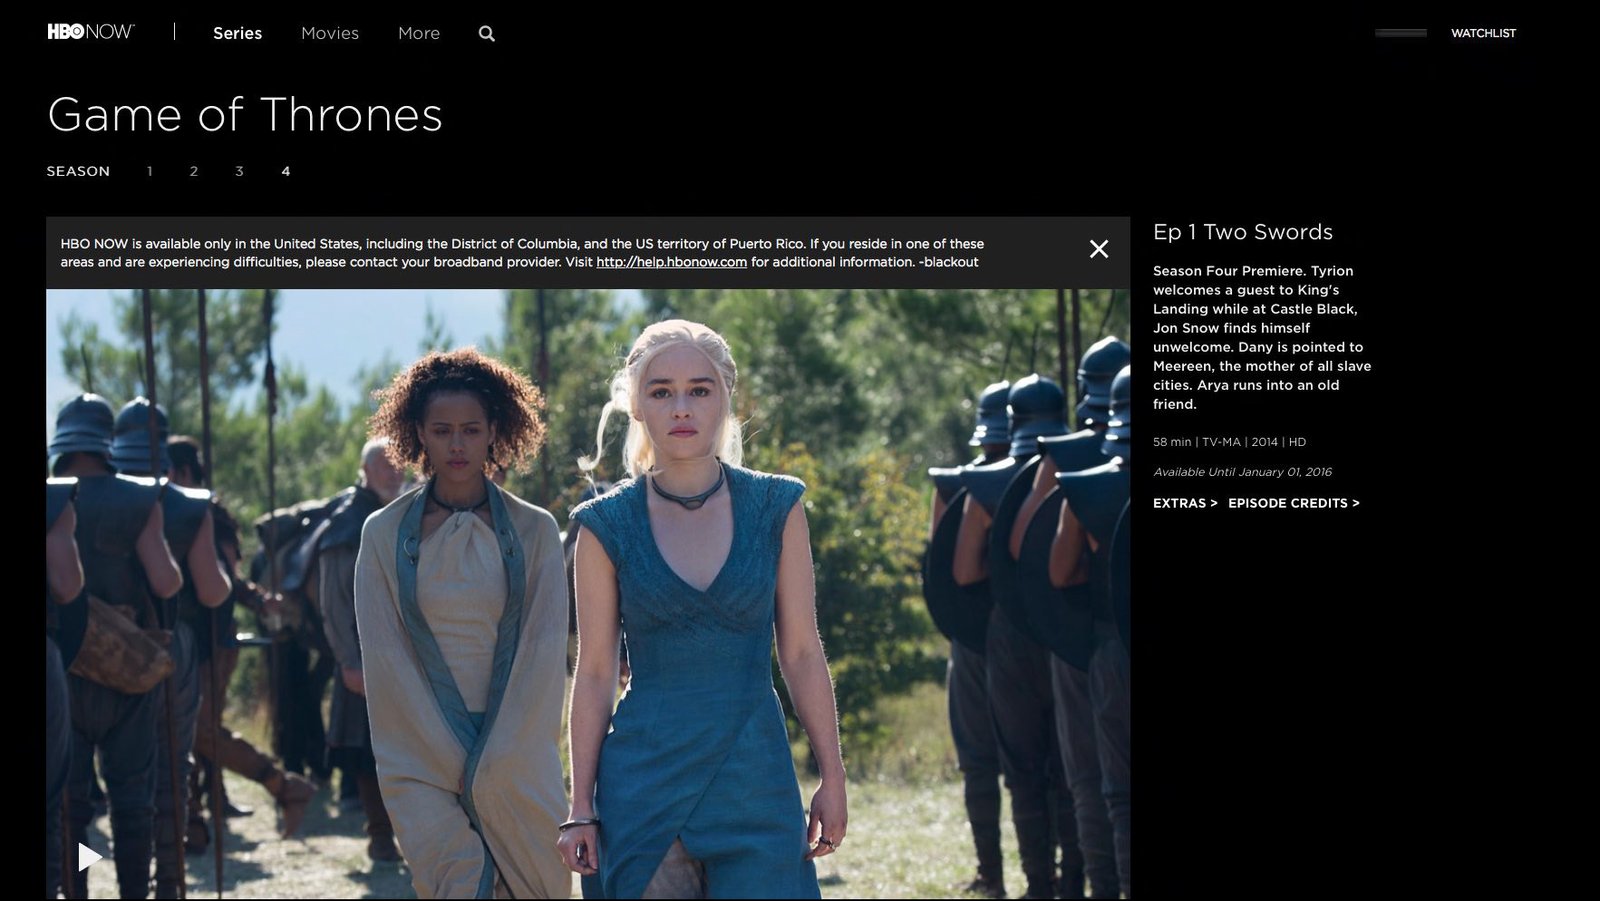Select Season 2
Image resolution: width=1600 pixels, height=901 pixels.
point(194,171)
